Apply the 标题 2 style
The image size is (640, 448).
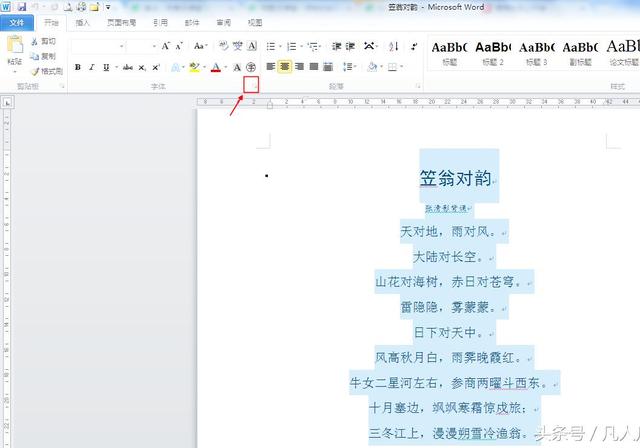click(493, 54)
